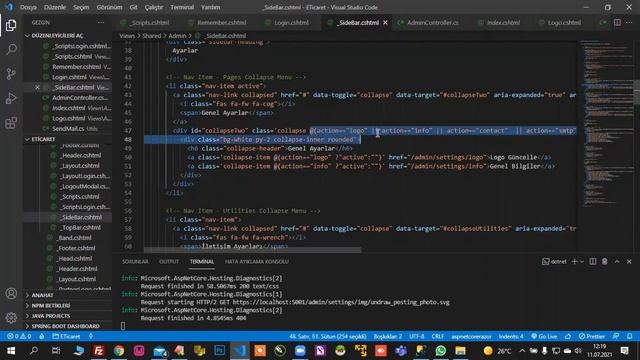Open SendMail.cs in open editors
This screenshot has height=360, width=640.
click(69, 129)
